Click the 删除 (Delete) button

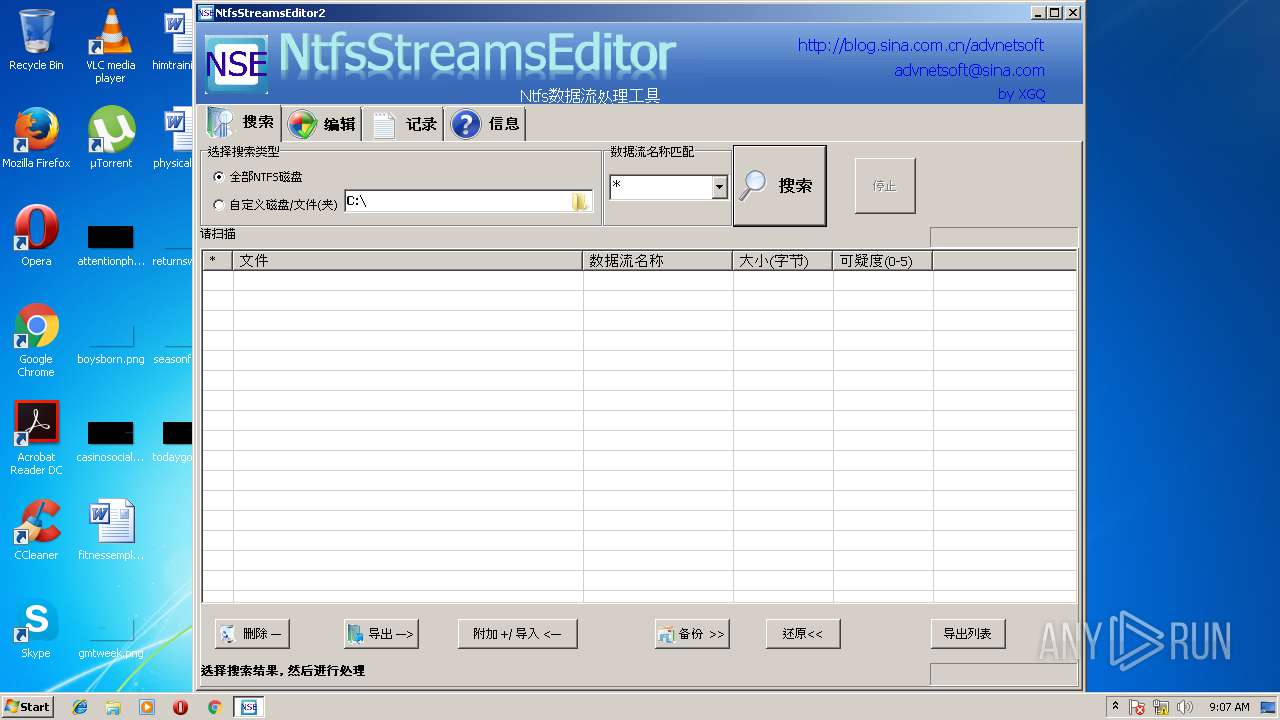pos(252,634)
